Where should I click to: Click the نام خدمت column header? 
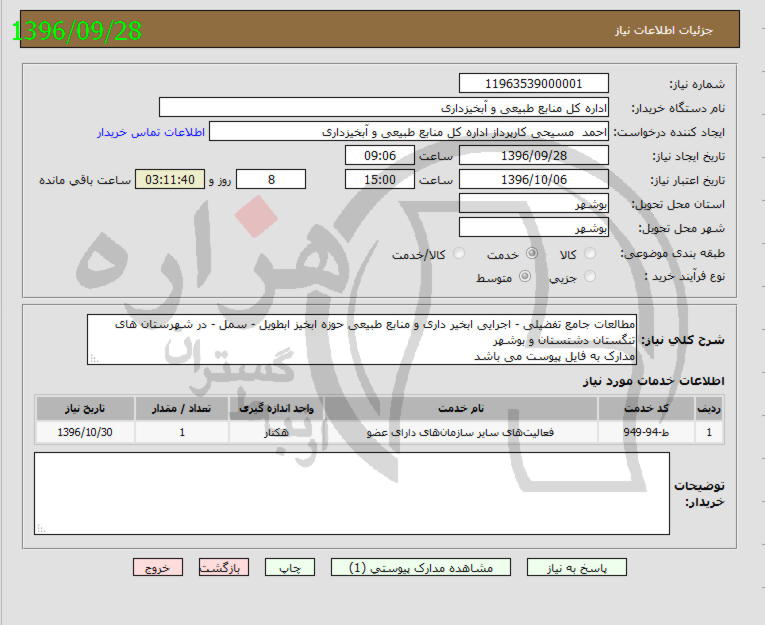coord(461,408)
